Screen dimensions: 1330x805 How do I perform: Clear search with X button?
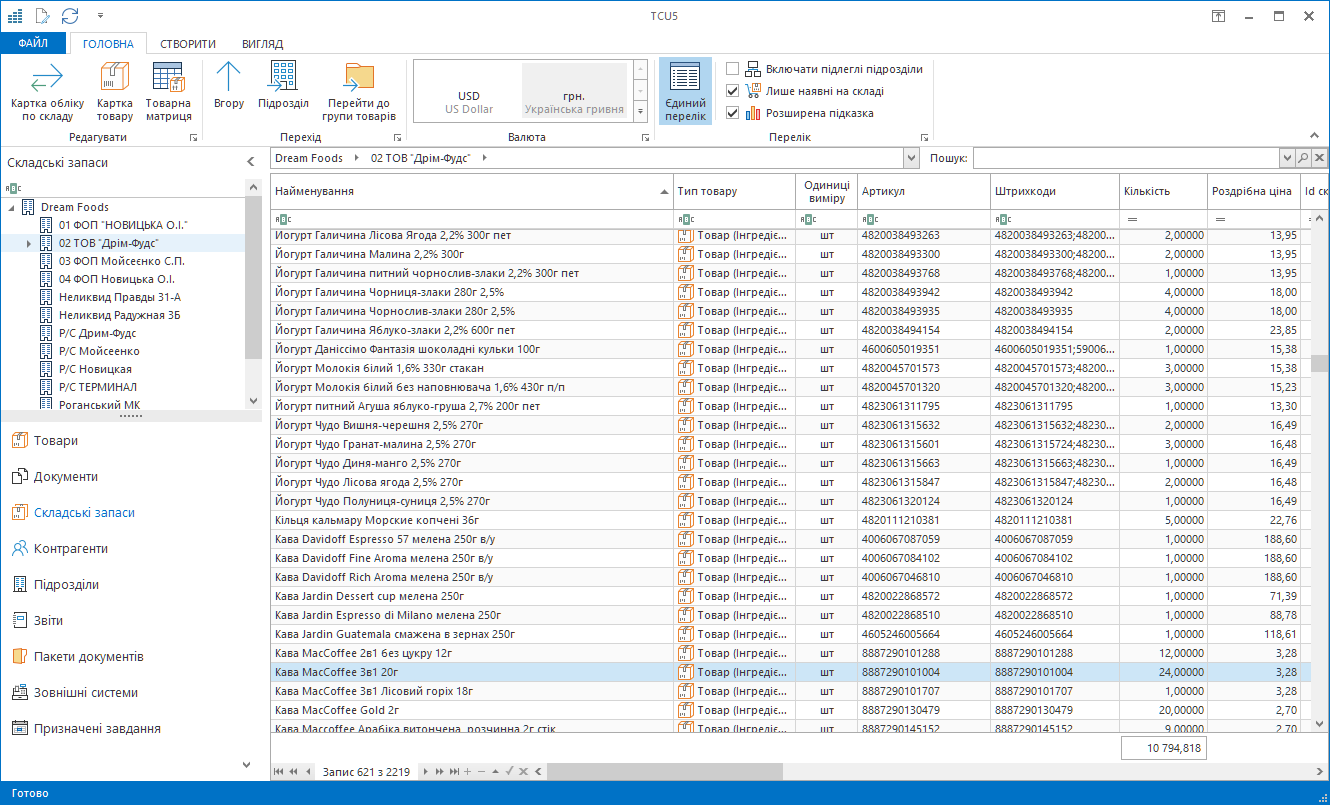pyautogui.click(x=1319, y=158)
